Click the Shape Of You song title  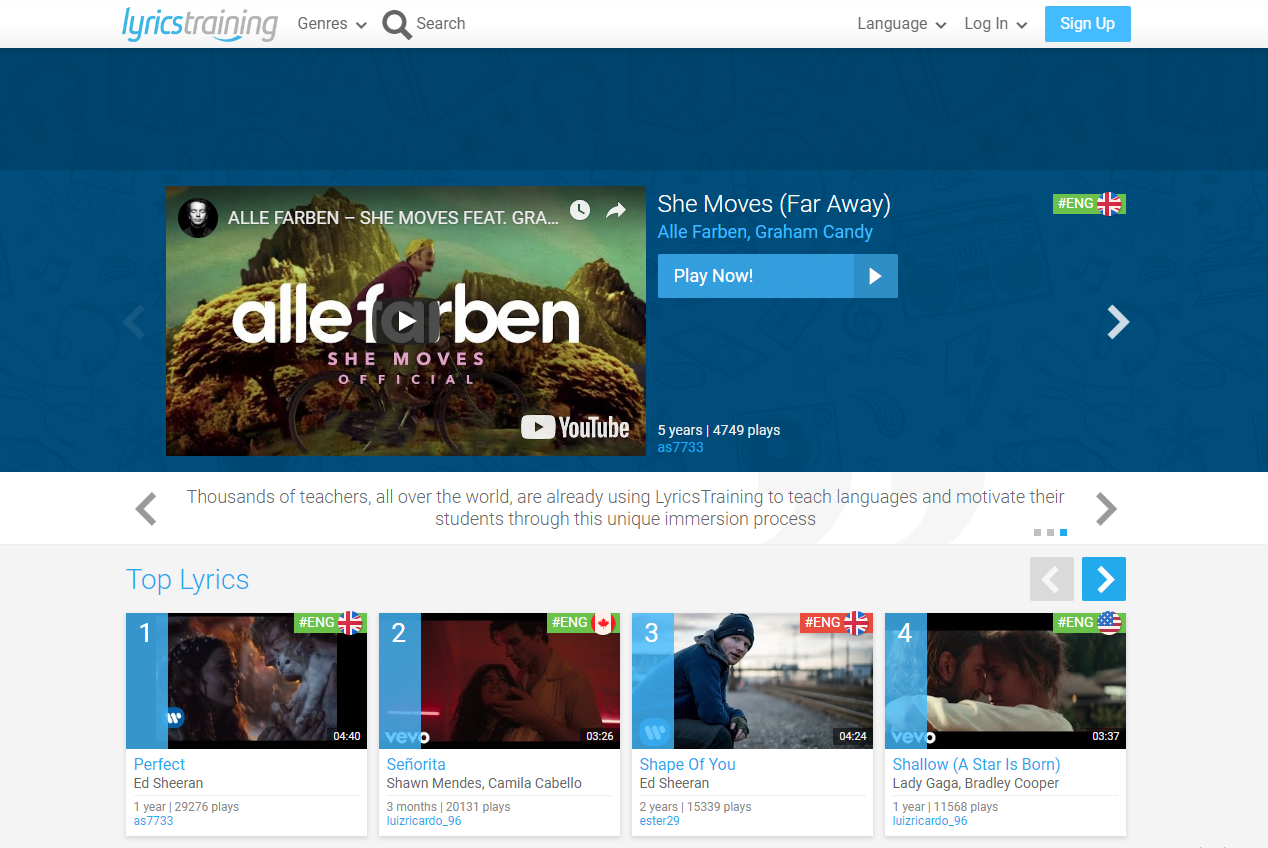coord(688,764)
